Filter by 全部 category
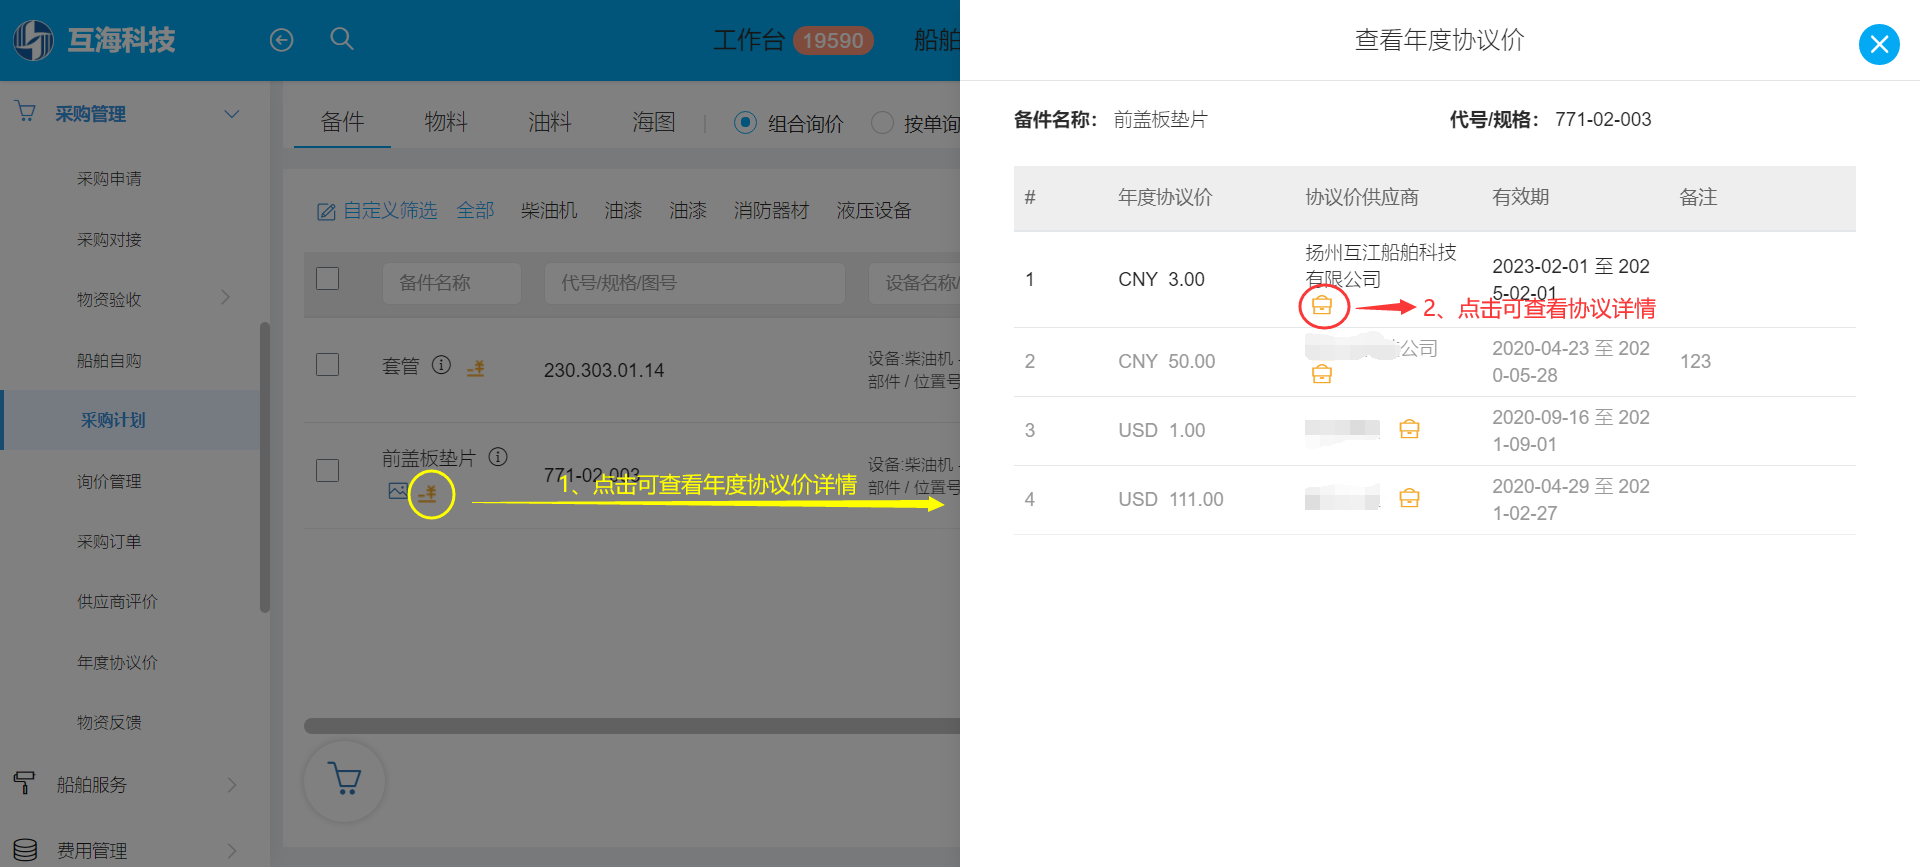The image size is (1920, 867). point(476,211)
